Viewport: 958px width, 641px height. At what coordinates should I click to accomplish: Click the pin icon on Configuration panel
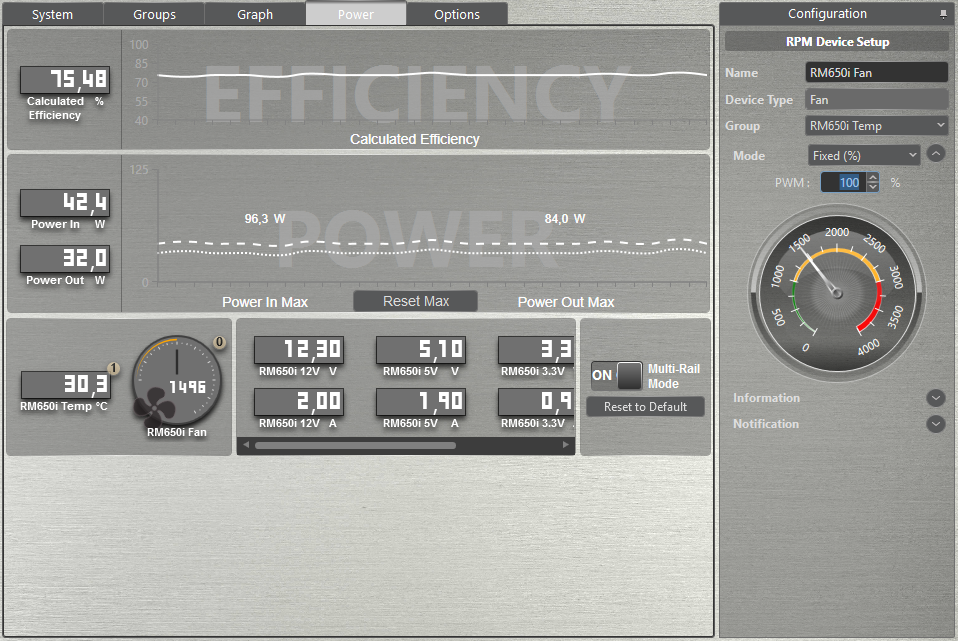(x=943, y=14)
